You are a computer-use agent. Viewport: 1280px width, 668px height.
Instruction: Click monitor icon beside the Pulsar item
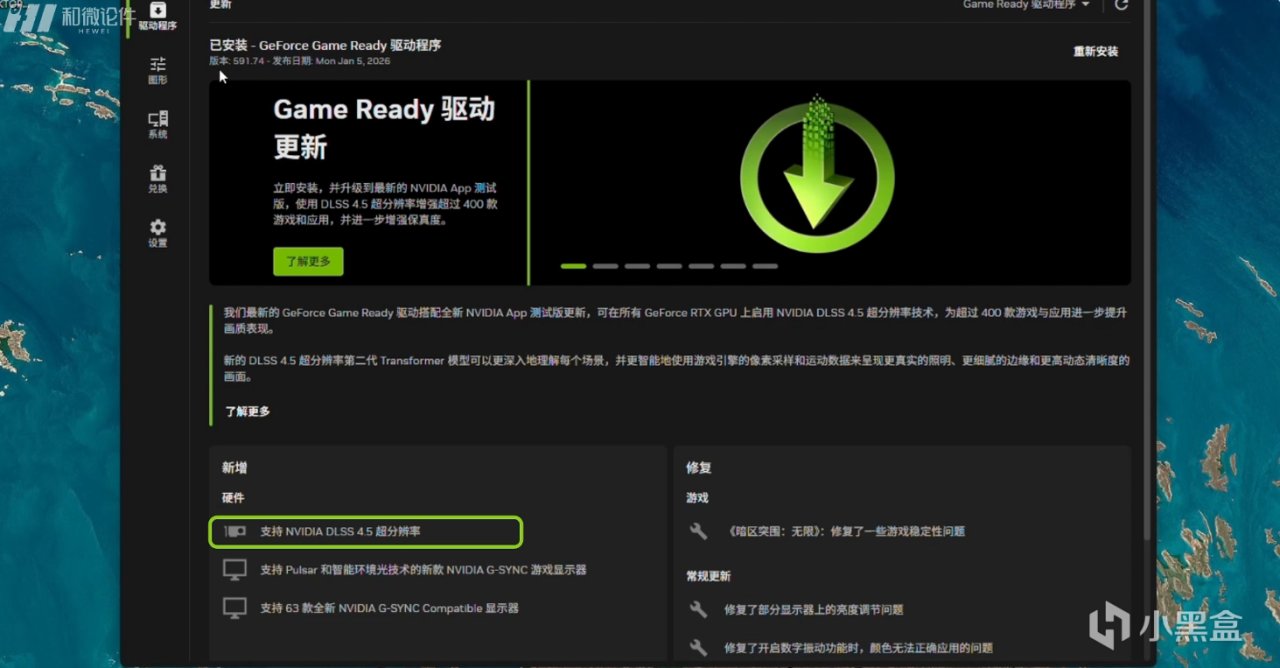(235, 570)
